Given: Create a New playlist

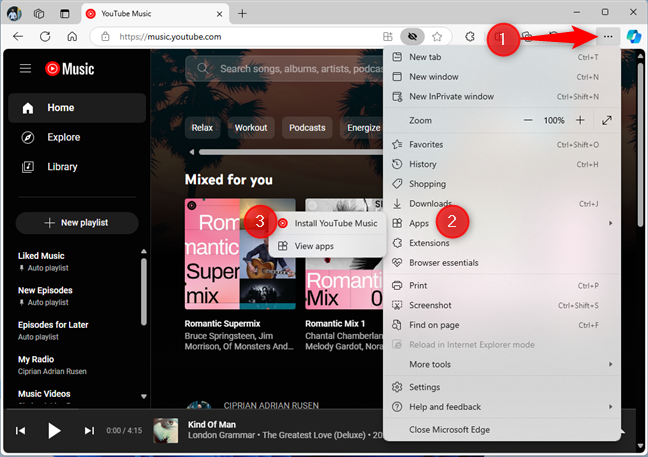Looking at the screenshot, I should pyautogui.click(x=77, y=223).
